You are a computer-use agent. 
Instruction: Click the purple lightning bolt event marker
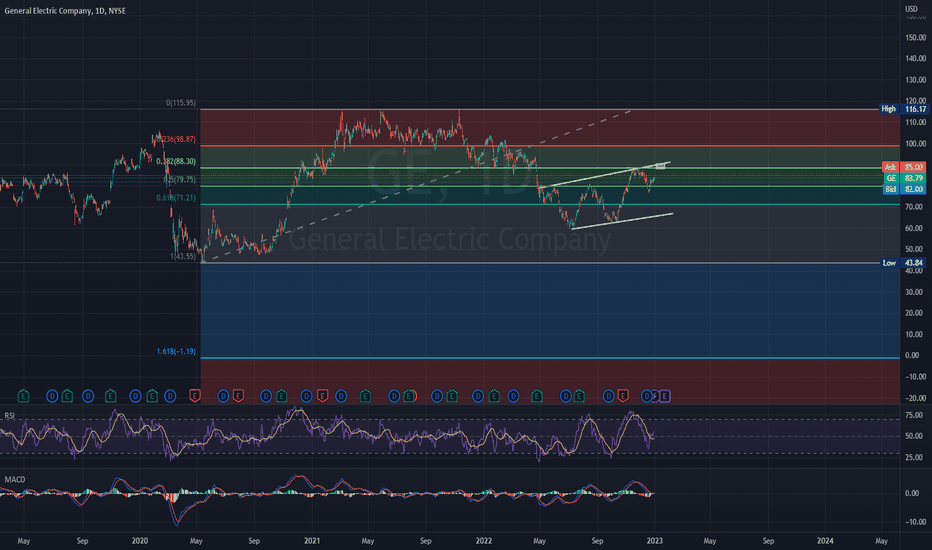tap(655, 396)
